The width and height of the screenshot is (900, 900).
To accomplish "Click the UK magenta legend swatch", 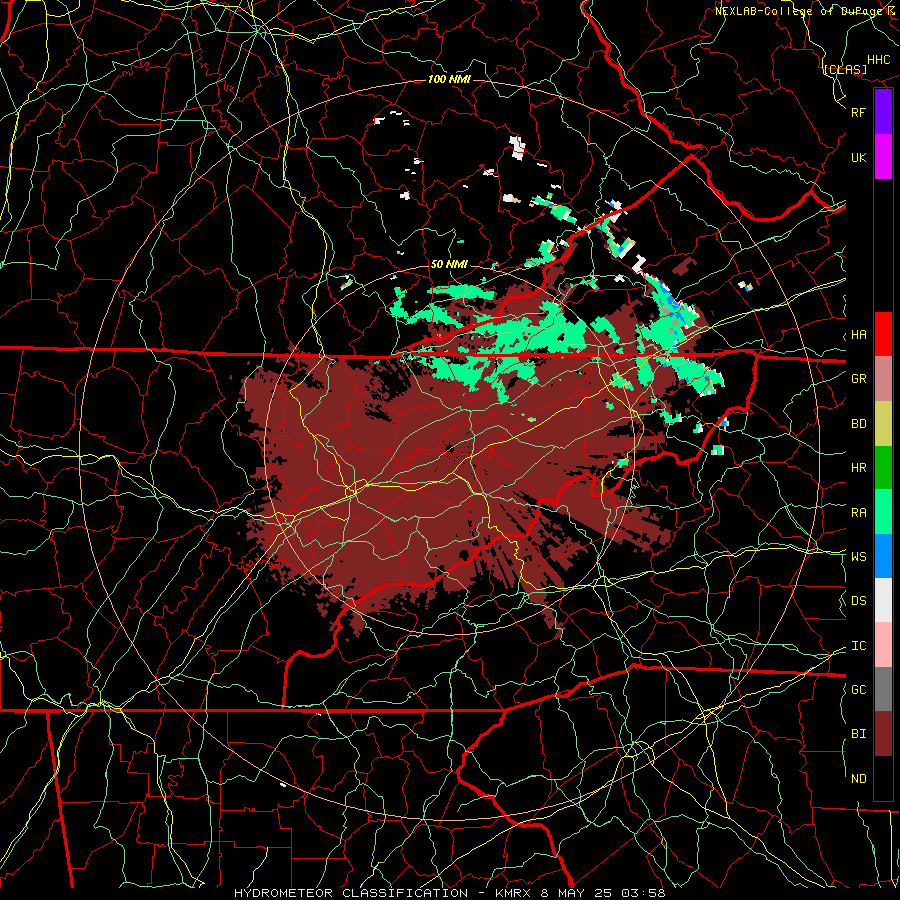I will (x=883, y=157).
